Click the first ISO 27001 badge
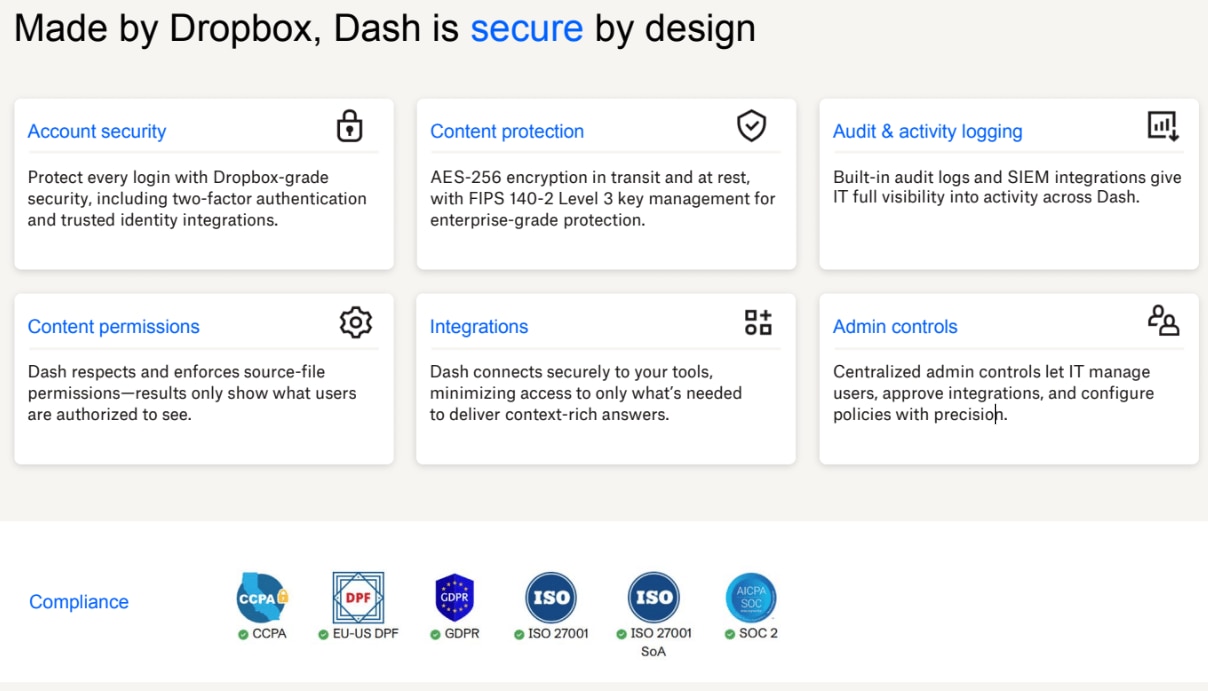 click(x=551, y=598)
